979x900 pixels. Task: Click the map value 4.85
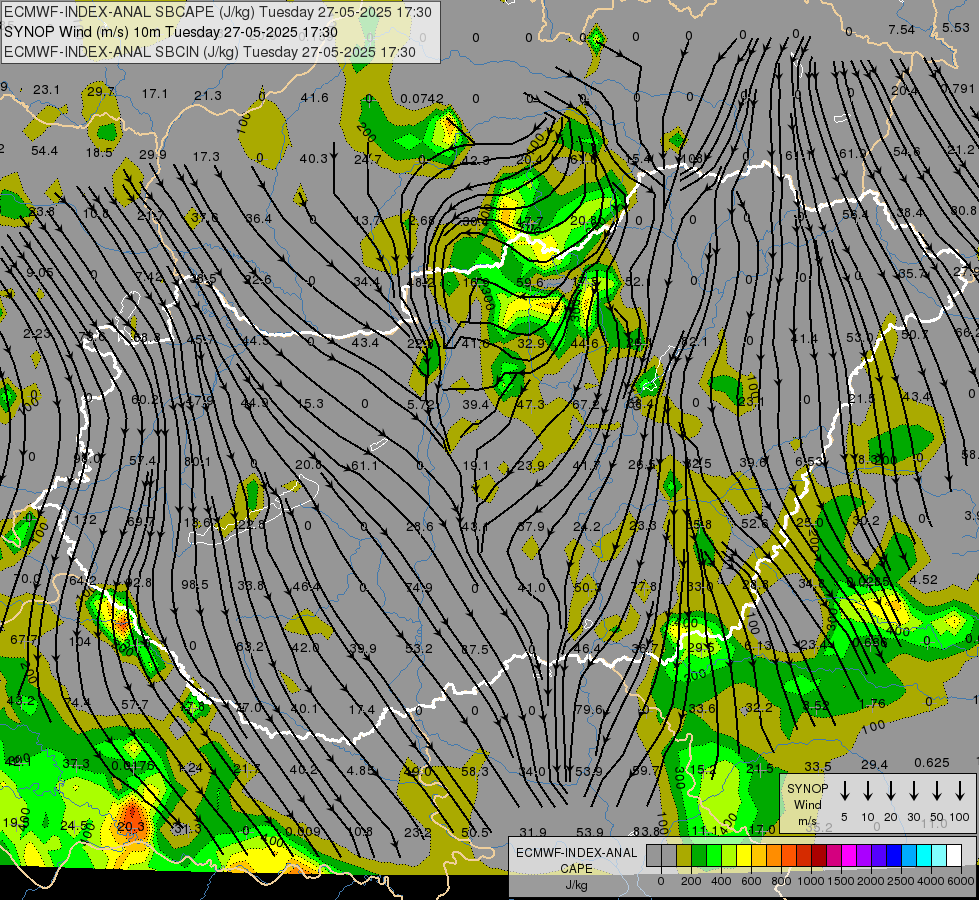click(x=360, y=770)
